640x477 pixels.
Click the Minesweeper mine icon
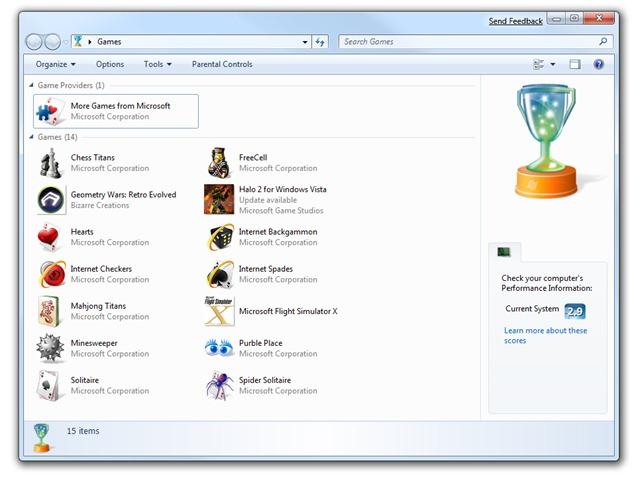(x=51, y=348)
